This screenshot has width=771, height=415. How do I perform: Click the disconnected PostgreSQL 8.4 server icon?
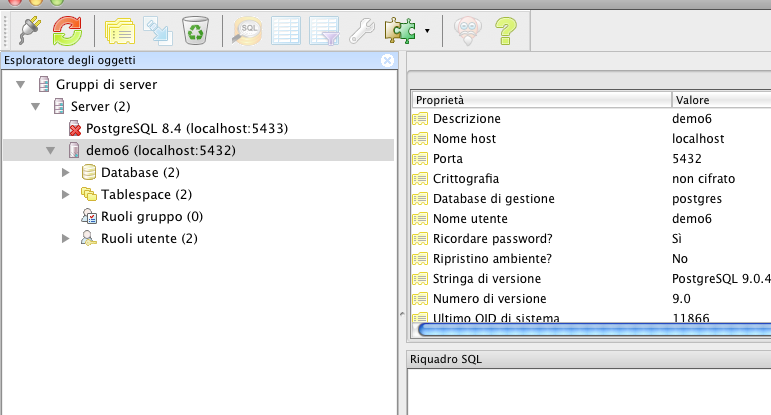[74, 129]
